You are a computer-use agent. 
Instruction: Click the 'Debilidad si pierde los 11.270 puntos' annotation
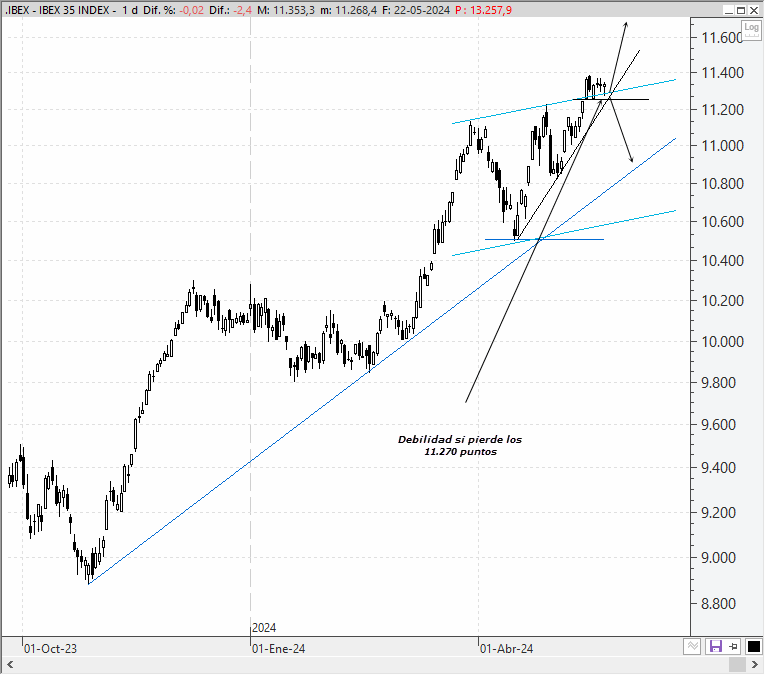(460, 445)
